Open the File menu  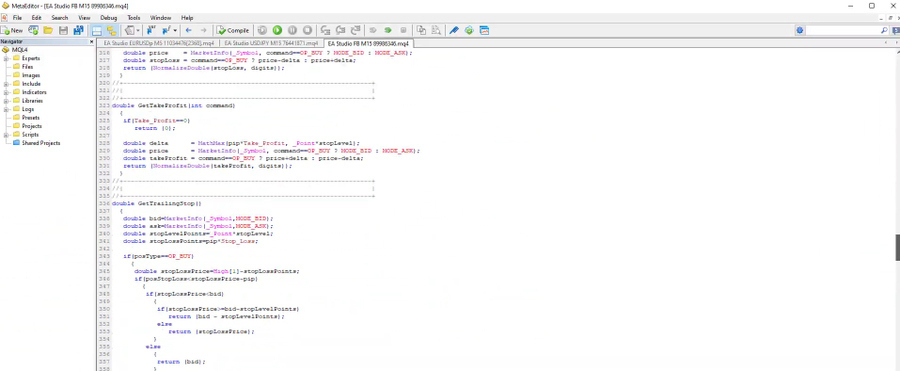17,18
